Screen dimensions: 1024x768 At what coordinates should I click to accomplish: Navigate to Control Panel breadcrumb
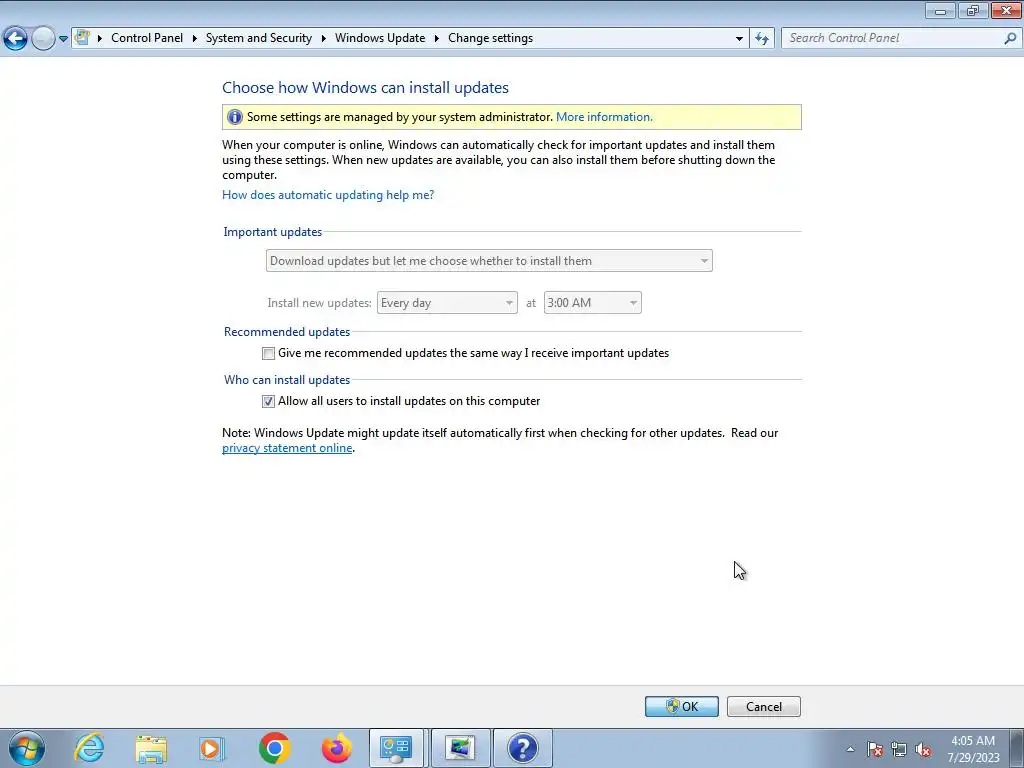pos(147,38)
